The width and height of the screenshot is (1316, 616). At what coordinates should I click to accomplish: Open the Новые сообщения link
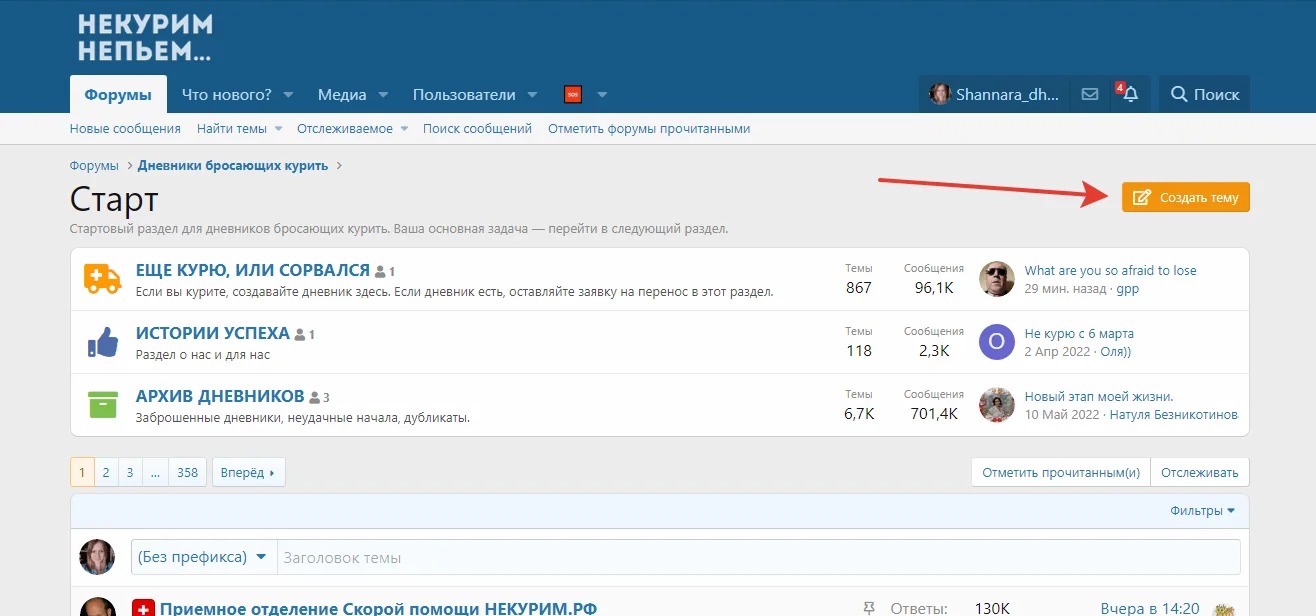click(125, 129)
